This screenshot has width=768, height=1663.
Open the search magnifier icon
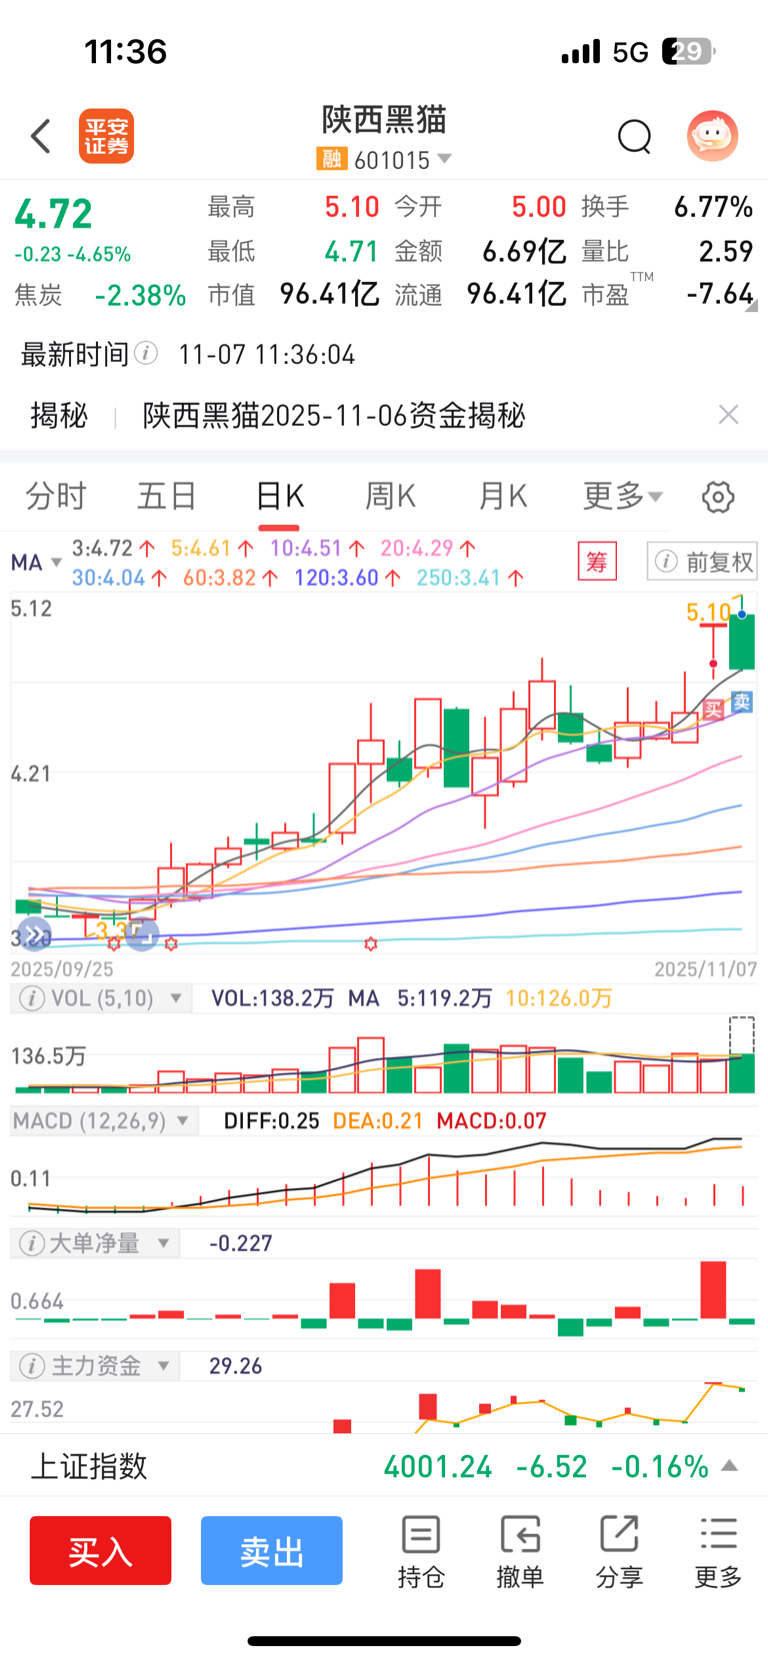click(634, 136)
